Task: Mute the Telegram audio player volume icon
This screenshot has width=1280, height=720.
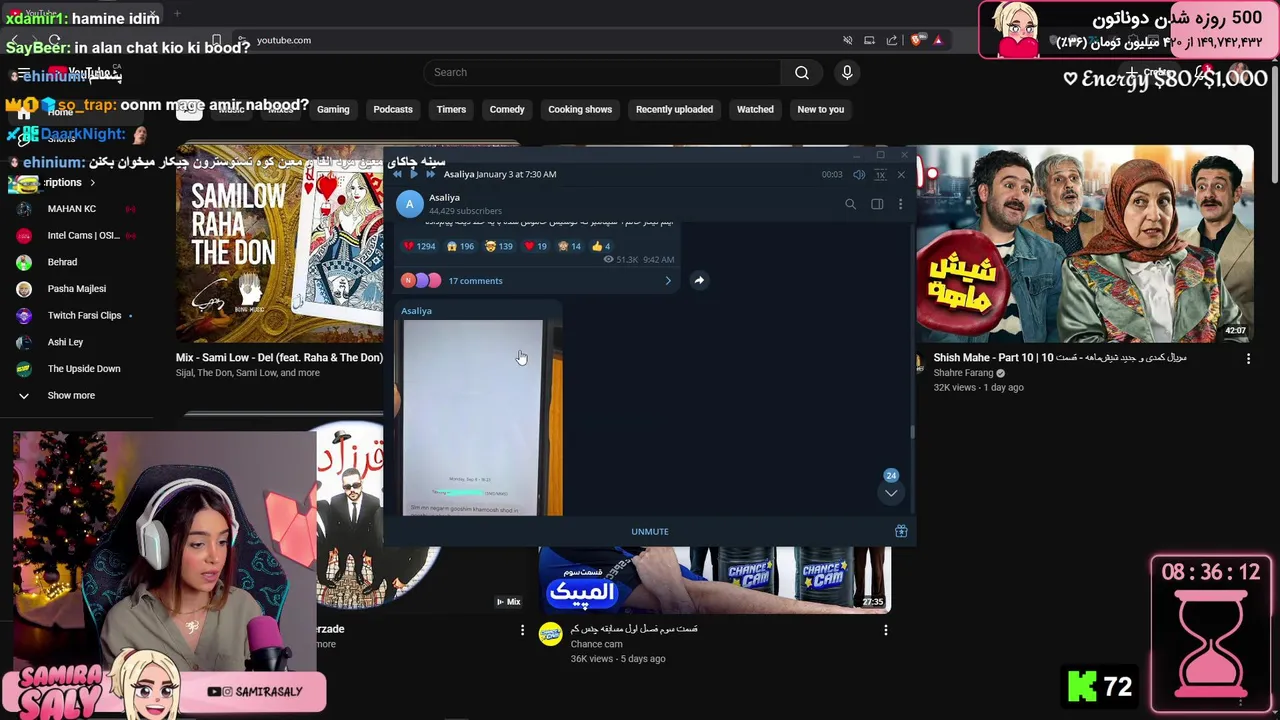Action: [x=859, y=175]
